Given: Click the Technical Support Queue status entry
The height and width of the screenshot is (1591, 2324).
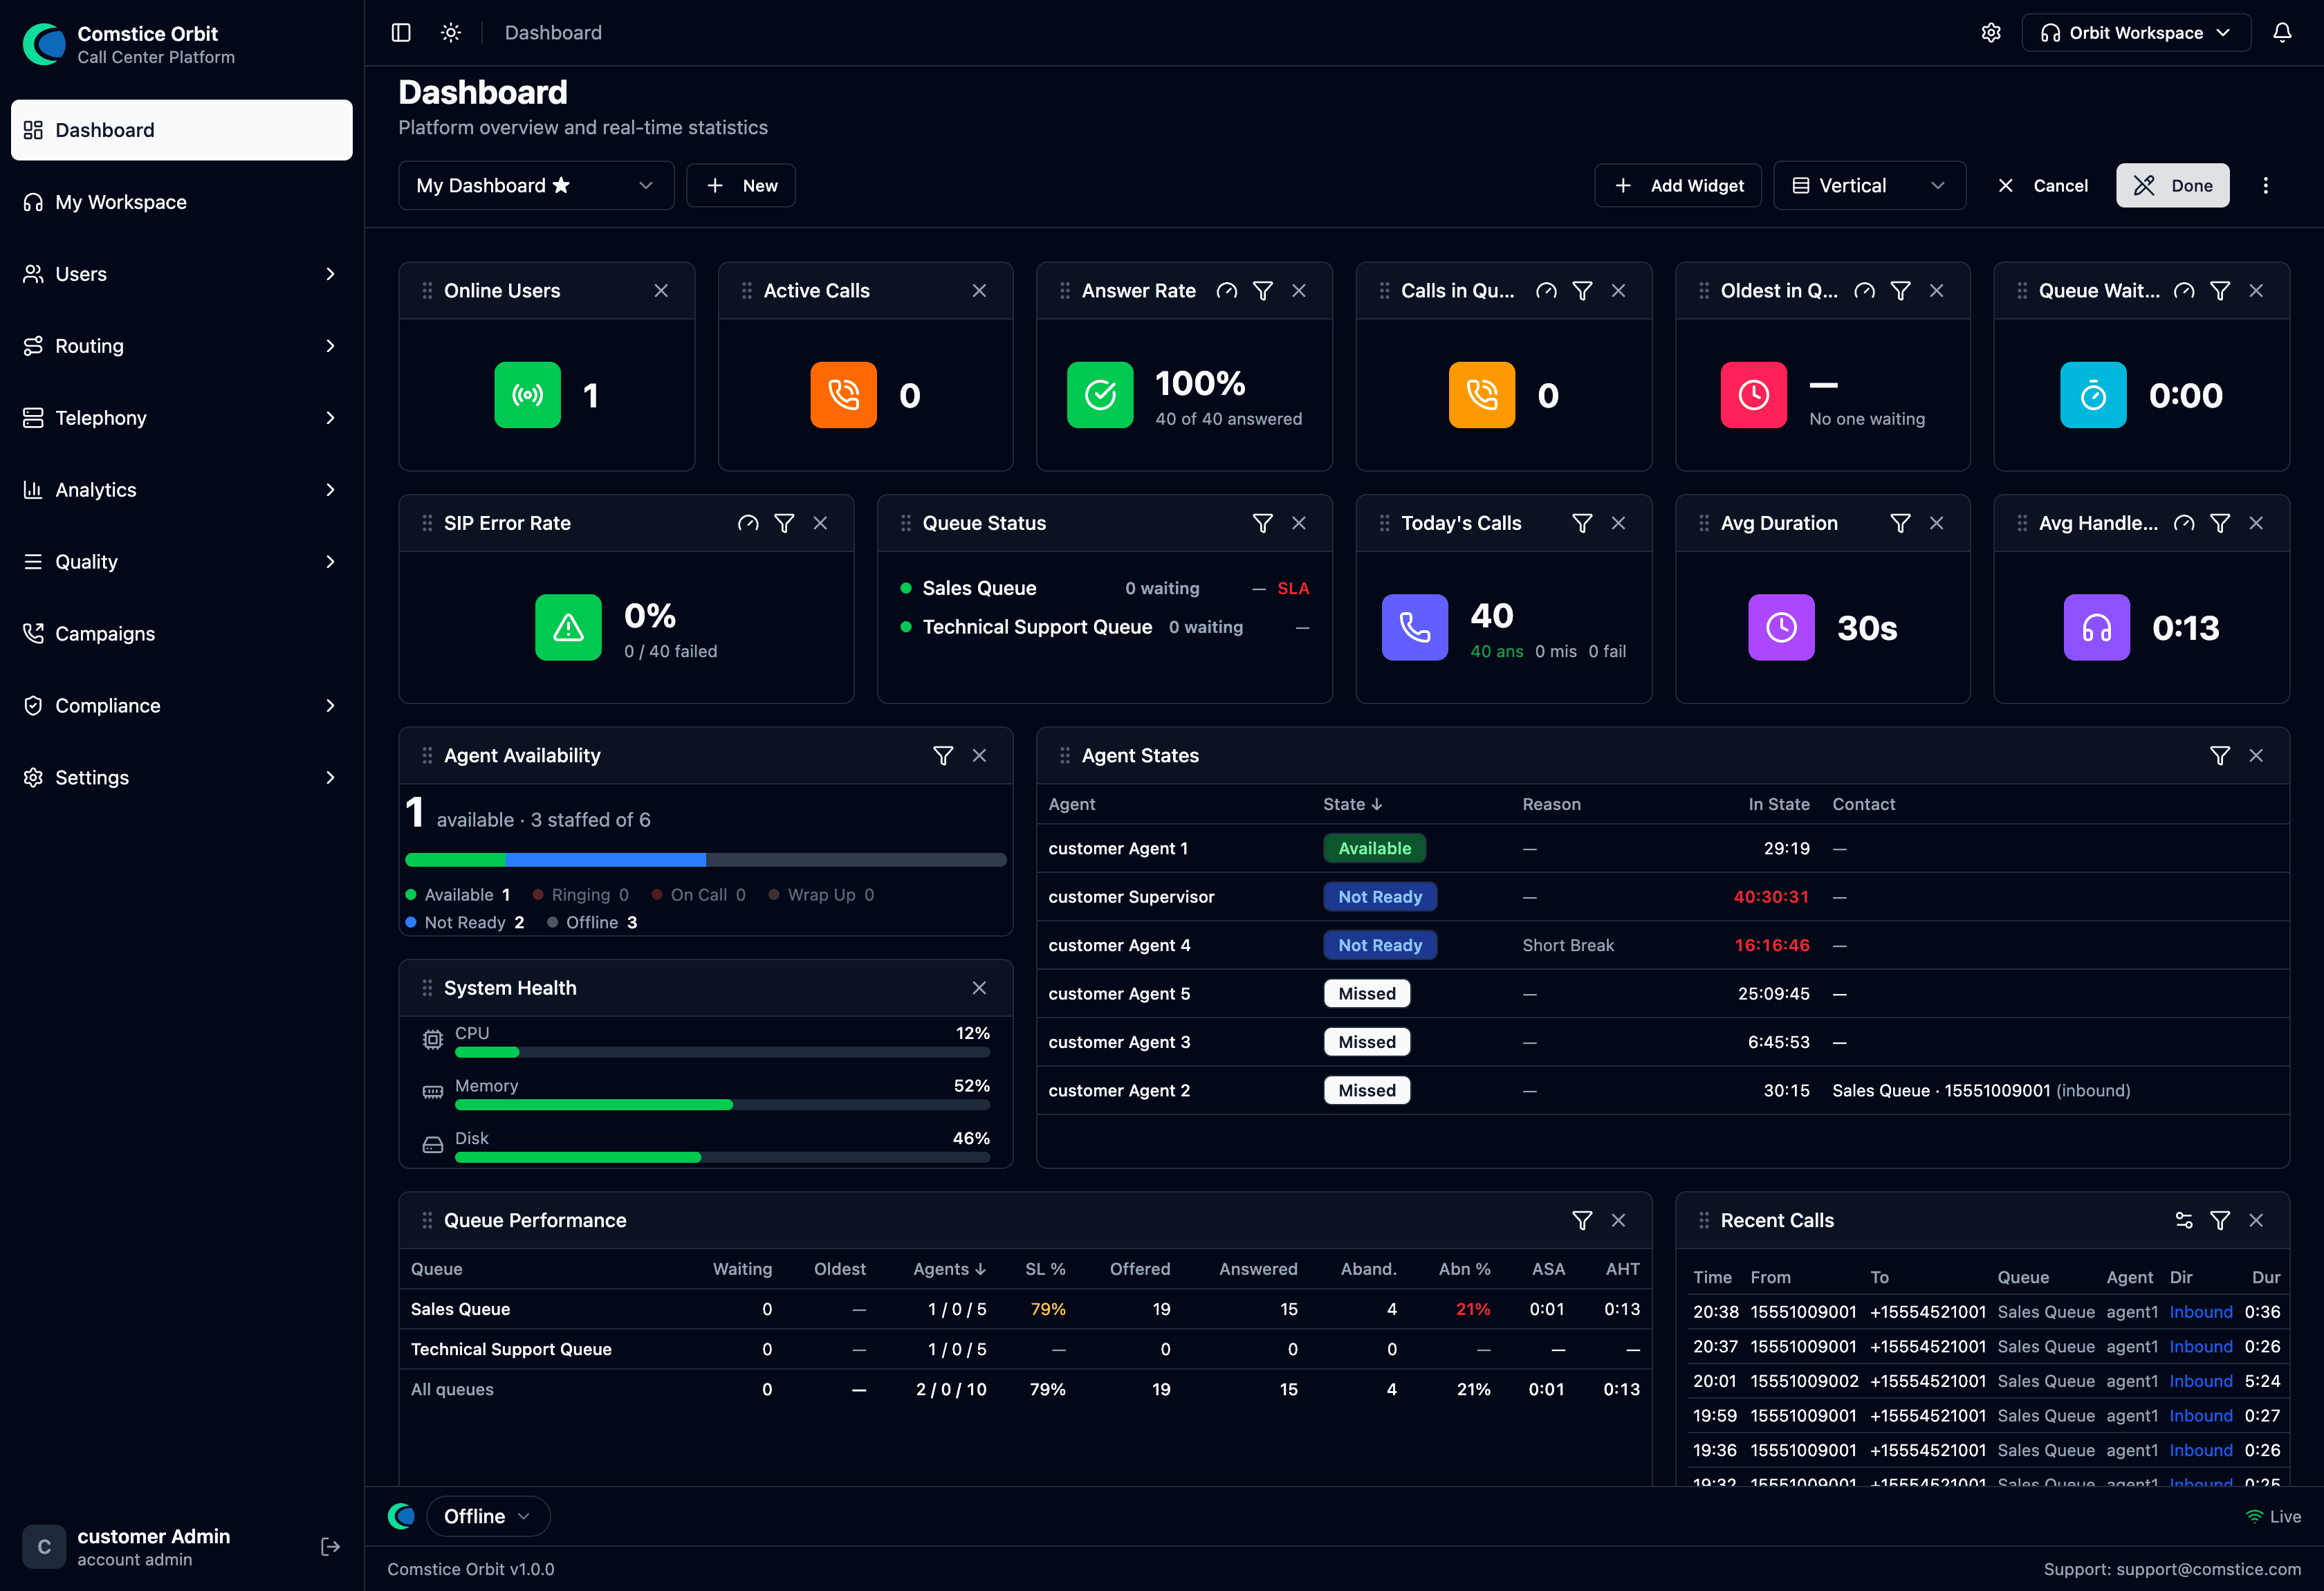Looking at the screenshot, I should (1105, 627).
